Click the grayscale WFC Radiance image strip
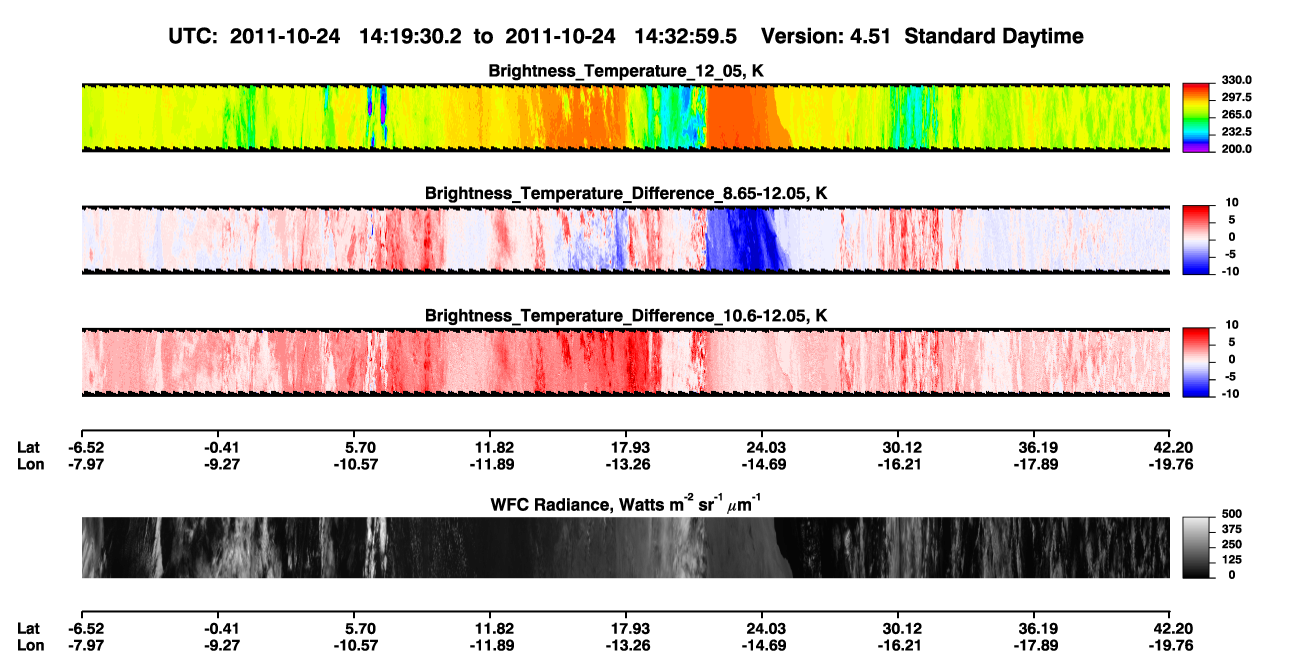The width and height of the screenshot is (1300, 667). [x=625, y=547]
